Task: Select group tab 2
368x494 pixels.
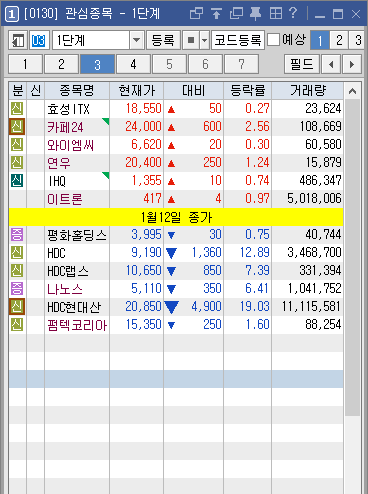Action: click(61, 64)
